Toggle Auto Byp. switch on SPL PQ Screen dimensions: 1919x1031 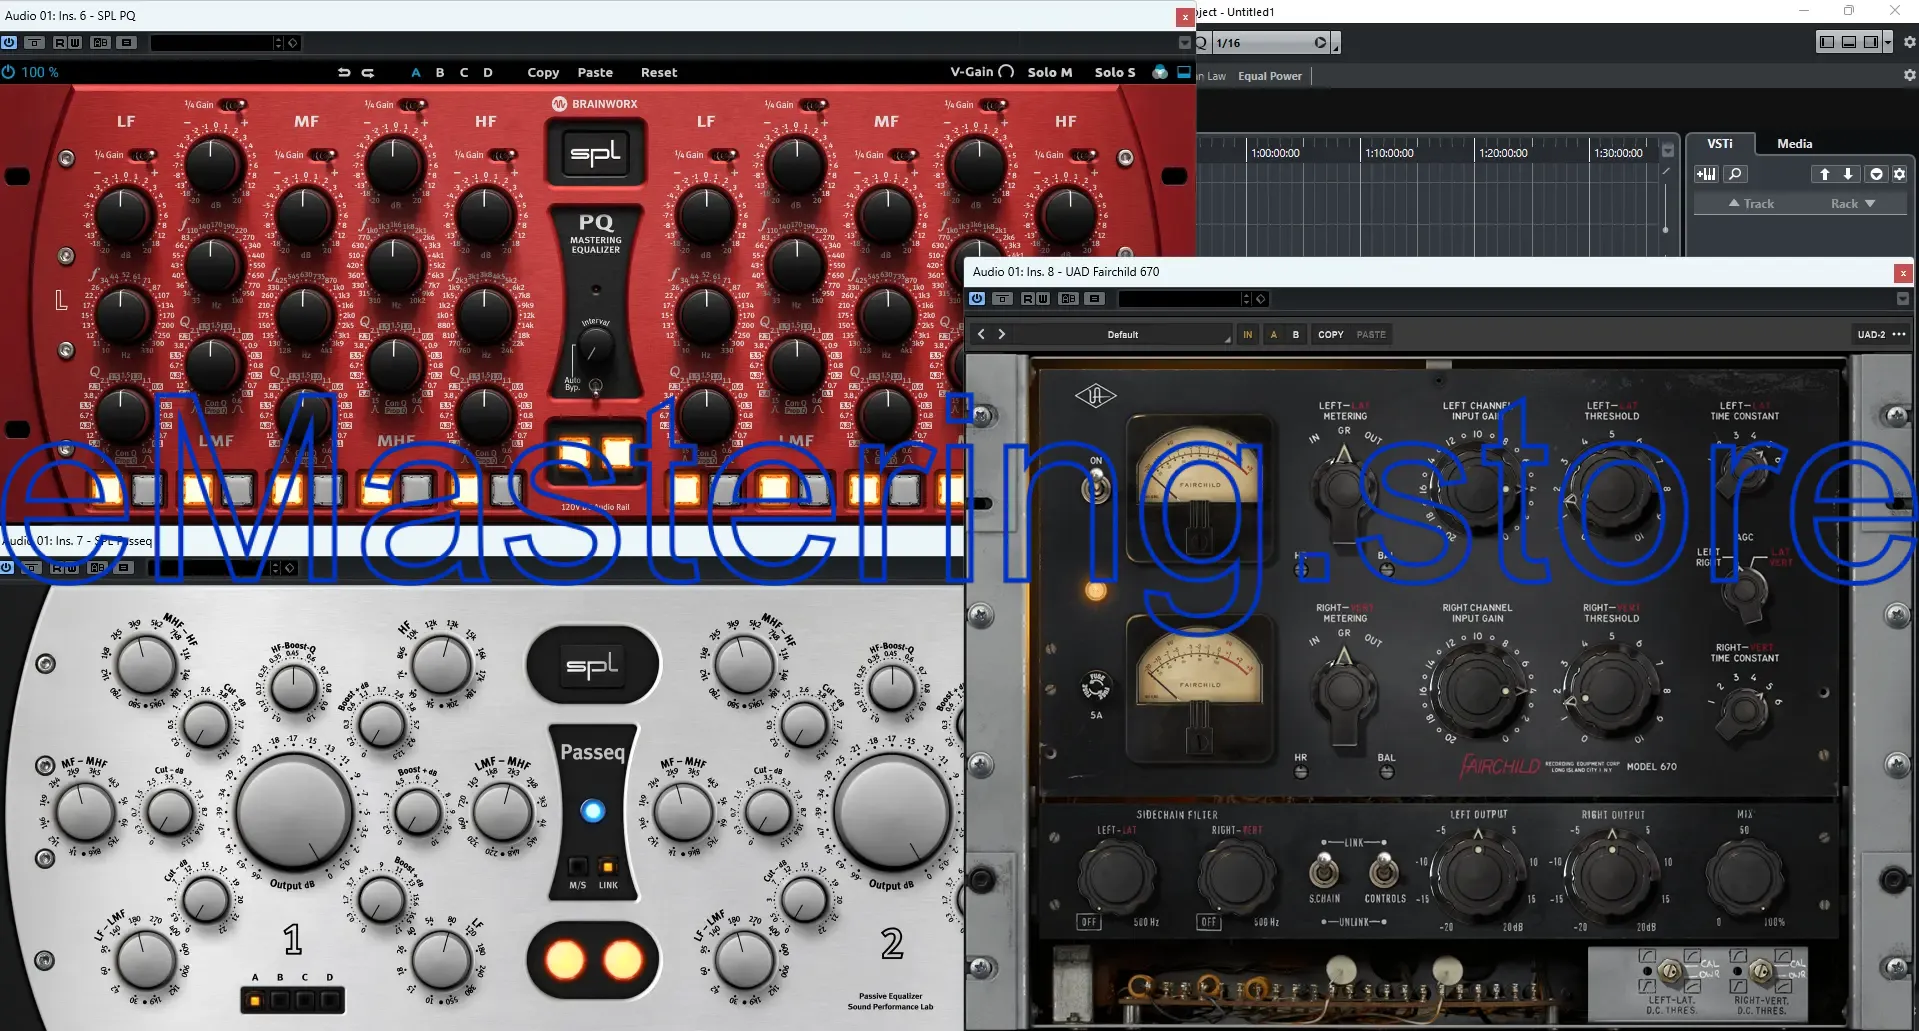point(596,386)
